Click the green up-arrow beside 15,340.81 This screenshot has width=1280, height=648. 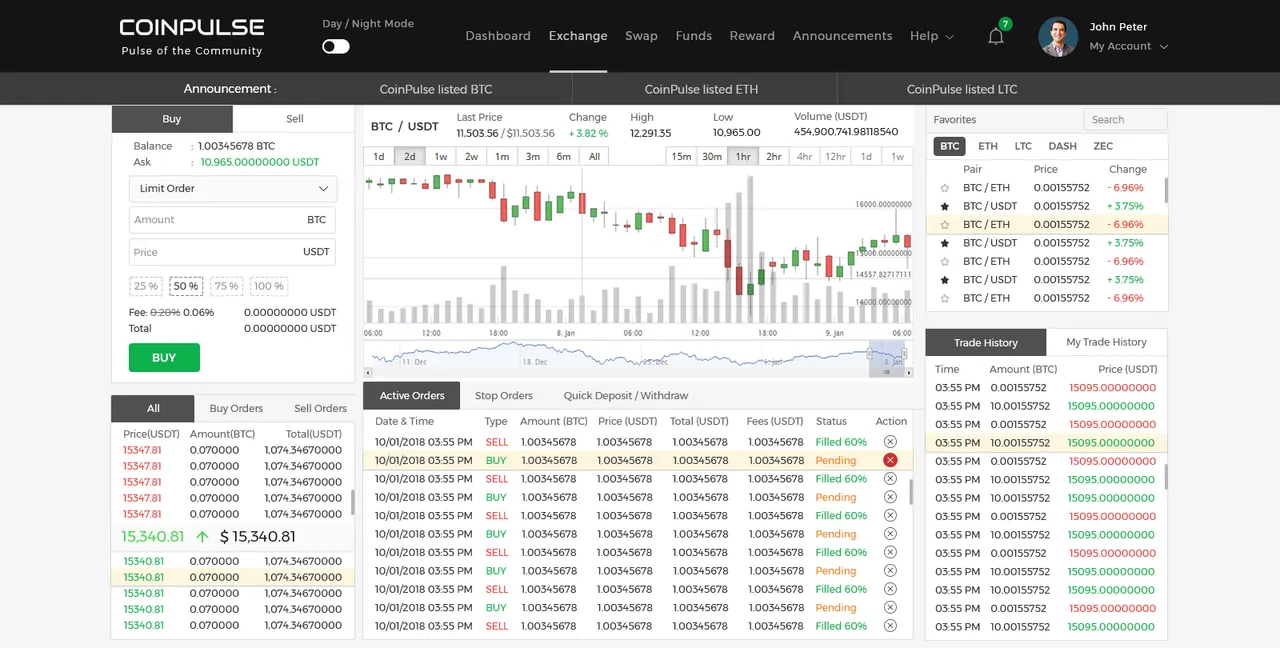[x=203, y=537]
